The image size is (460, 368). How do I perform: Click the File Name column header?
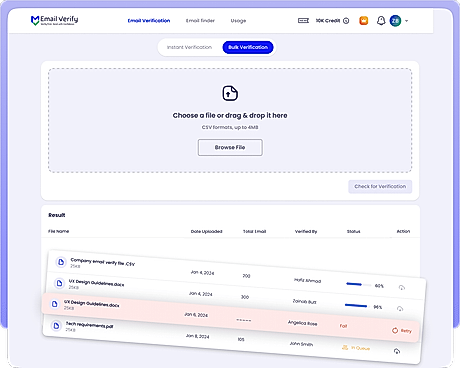58,231
